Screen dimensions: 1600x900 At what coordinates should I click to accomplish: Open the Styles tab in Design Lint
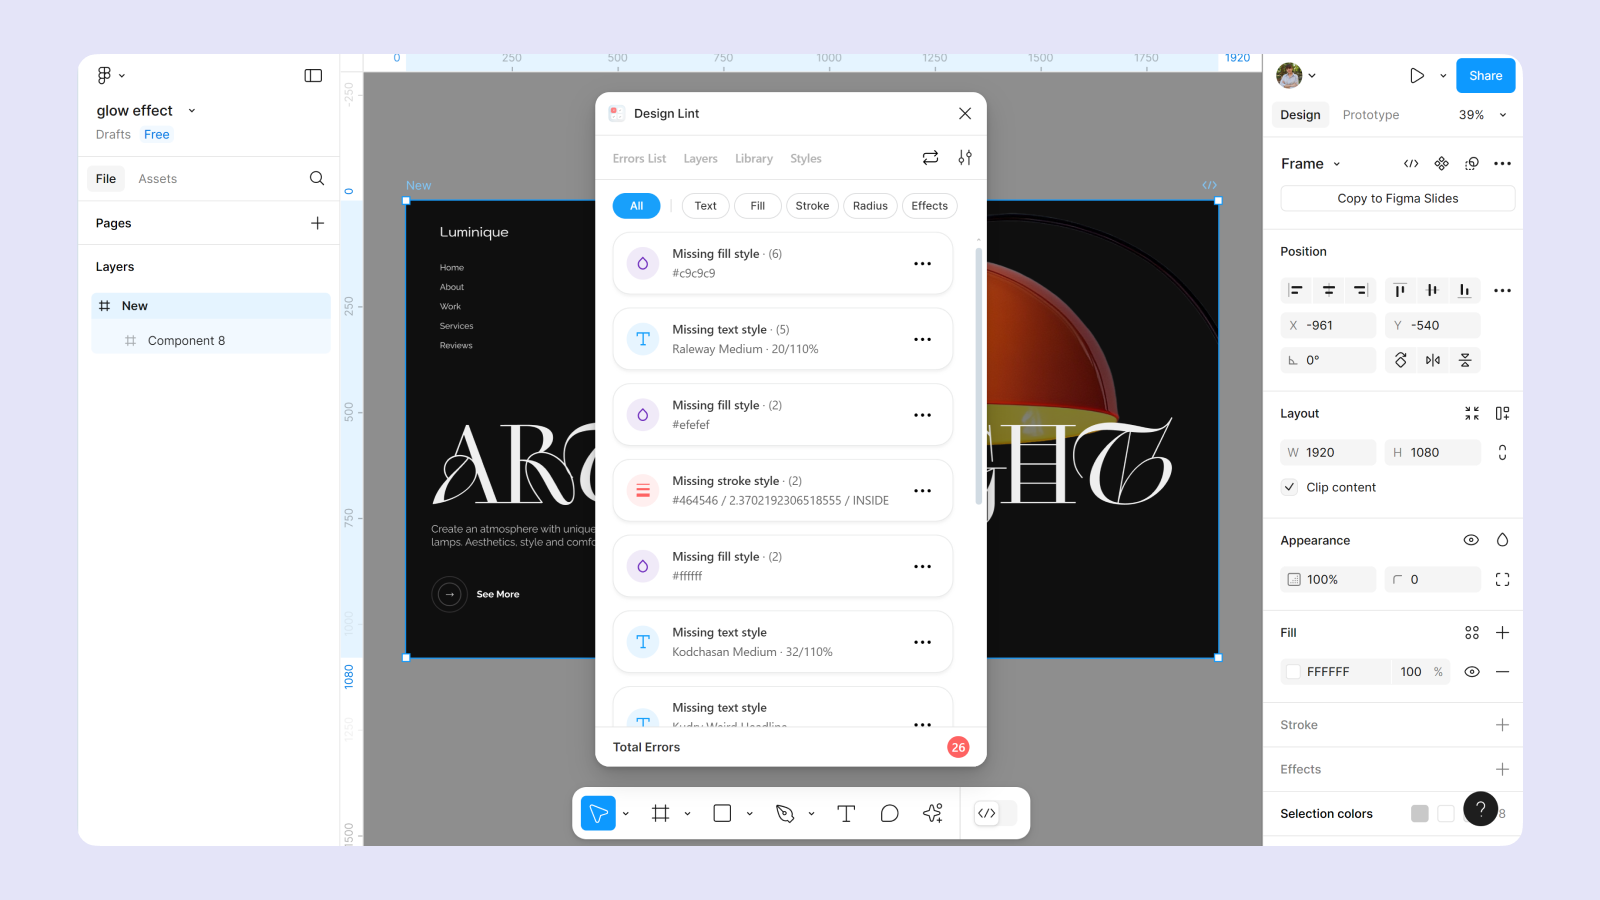click(x=805, y=159)
